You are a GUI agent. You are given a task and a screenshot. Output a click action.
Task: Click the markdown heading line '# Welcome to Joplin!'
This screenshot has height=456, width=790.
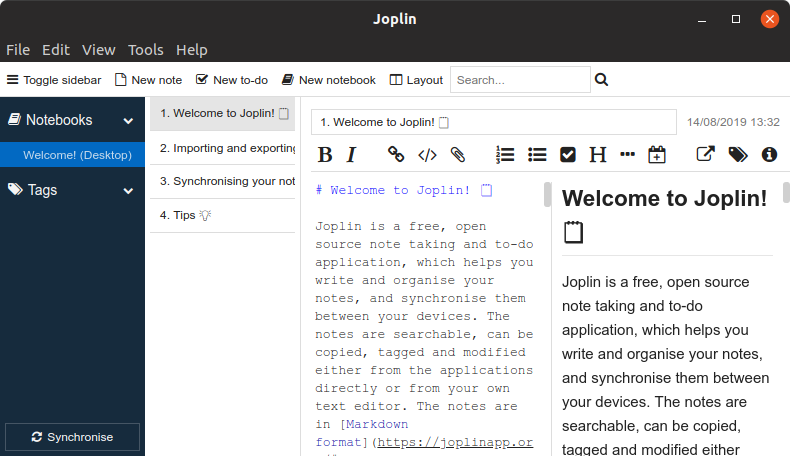[x=404, y=190]
